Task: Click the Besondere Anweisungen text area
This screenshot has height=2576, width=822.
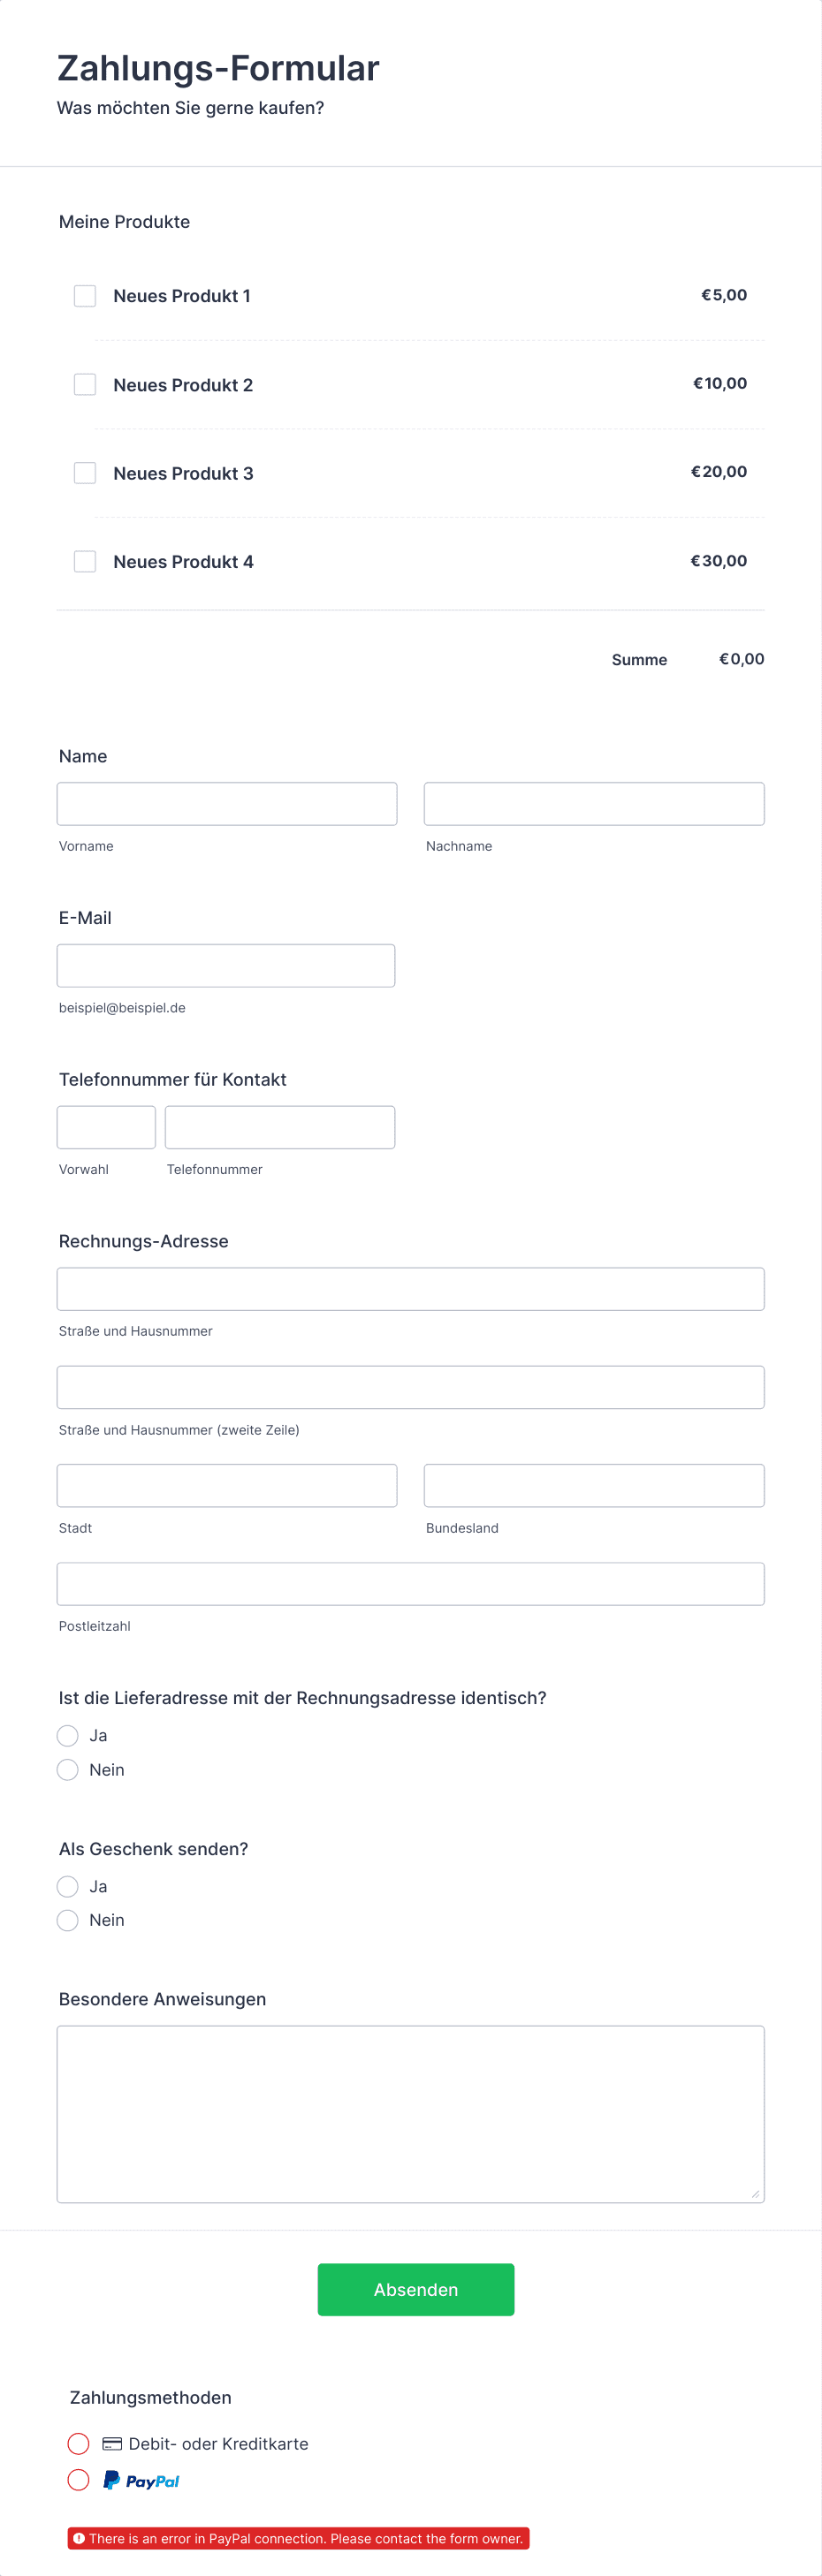Action: pos(411,2114)
